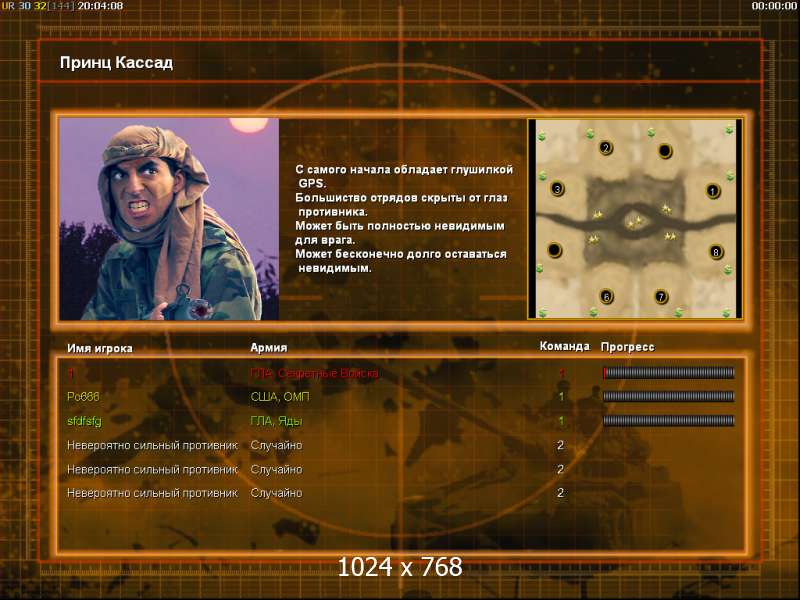Click the dollar supply icon just below start position 8

point(728,269)
